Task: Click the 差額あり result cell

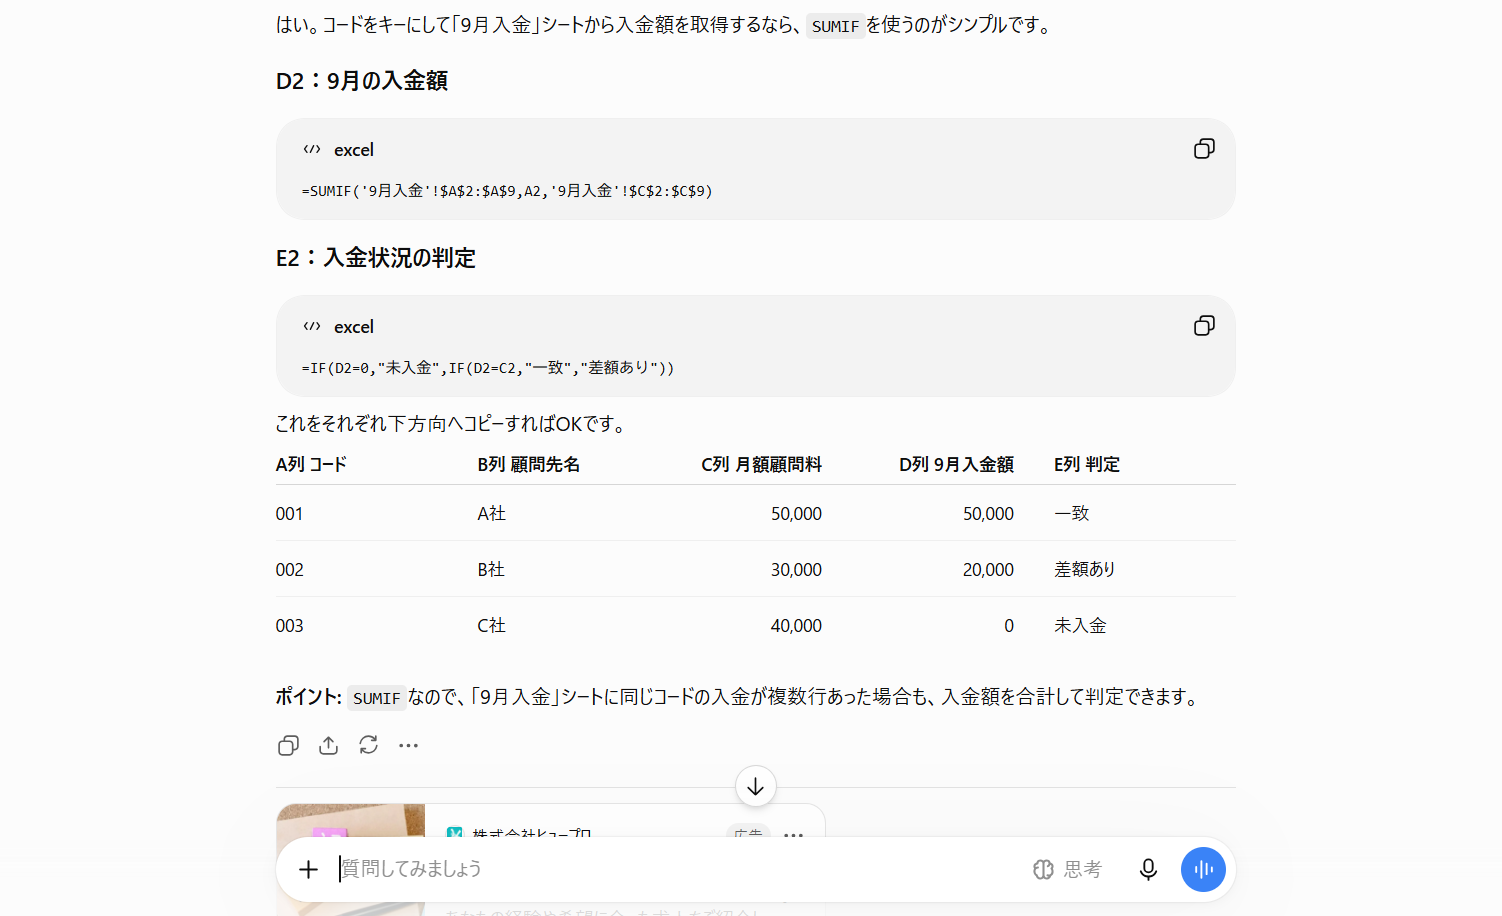Action: click(x=1085, y=569)
